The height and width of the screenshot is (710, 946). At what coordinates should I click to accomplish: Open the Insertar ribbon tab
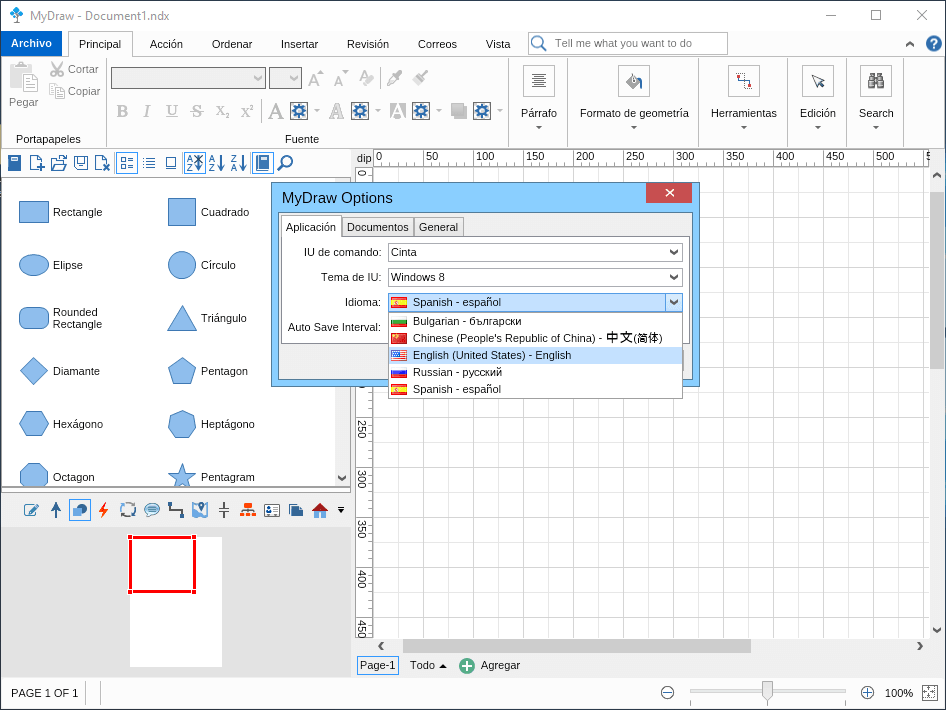click(x=299, y=44)
